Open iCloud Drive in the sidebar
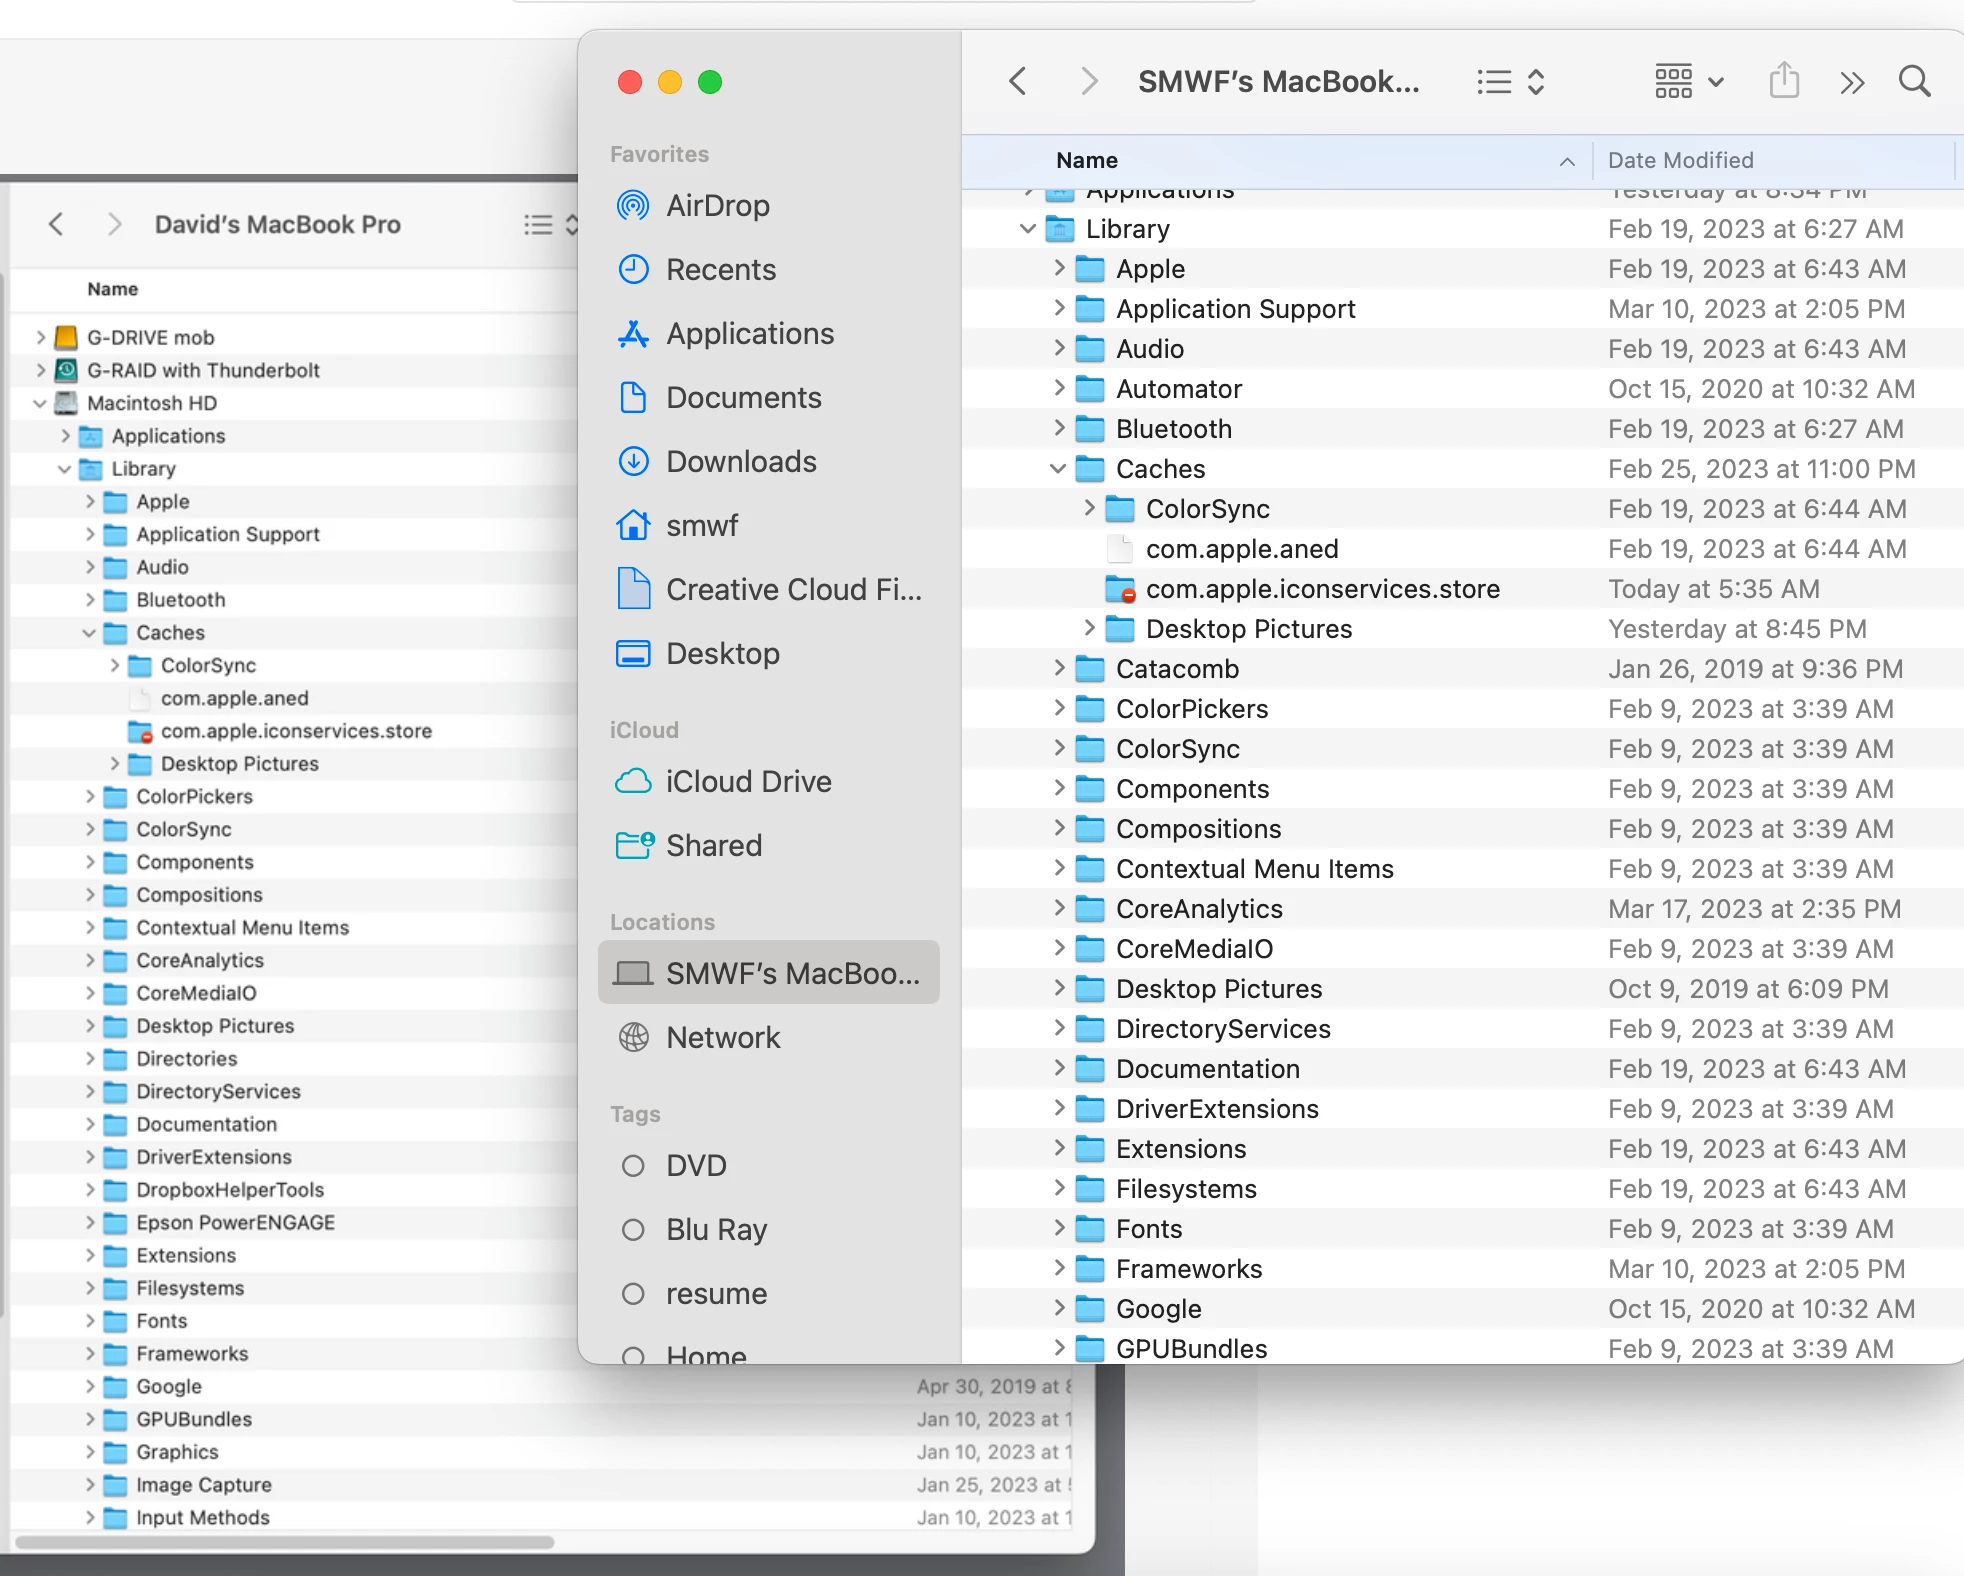 [x=748, y=782]
